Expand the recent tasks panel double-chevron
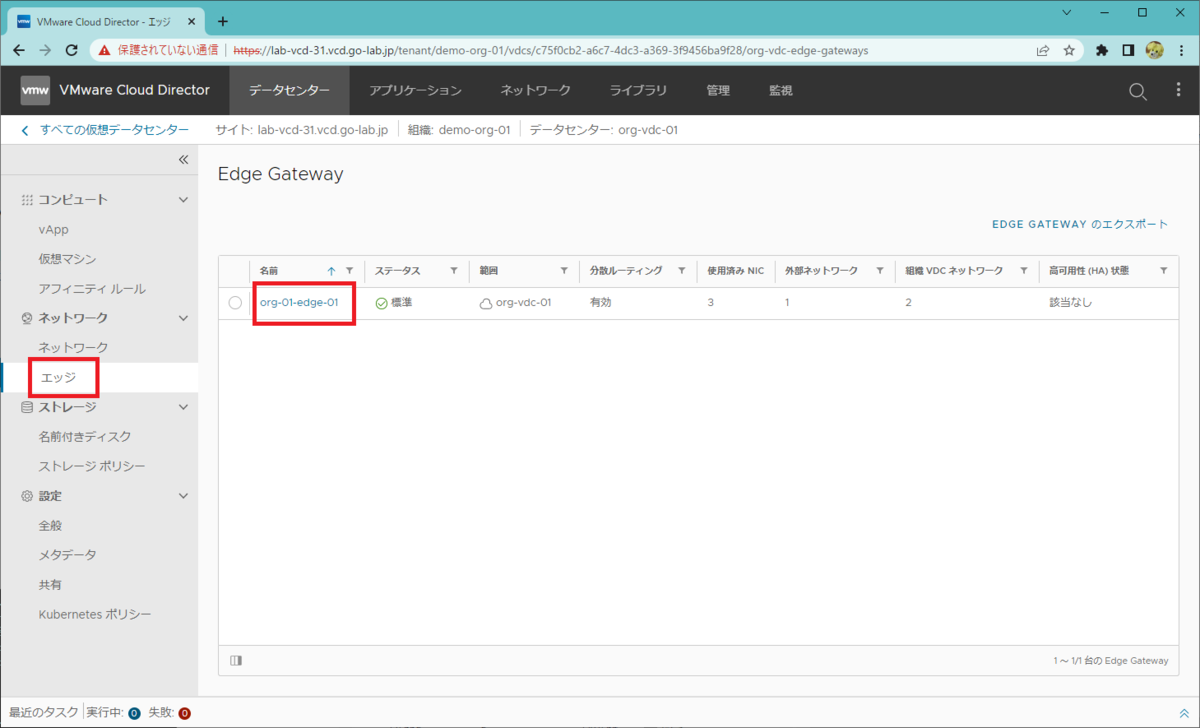 (x=1184, y=713)
